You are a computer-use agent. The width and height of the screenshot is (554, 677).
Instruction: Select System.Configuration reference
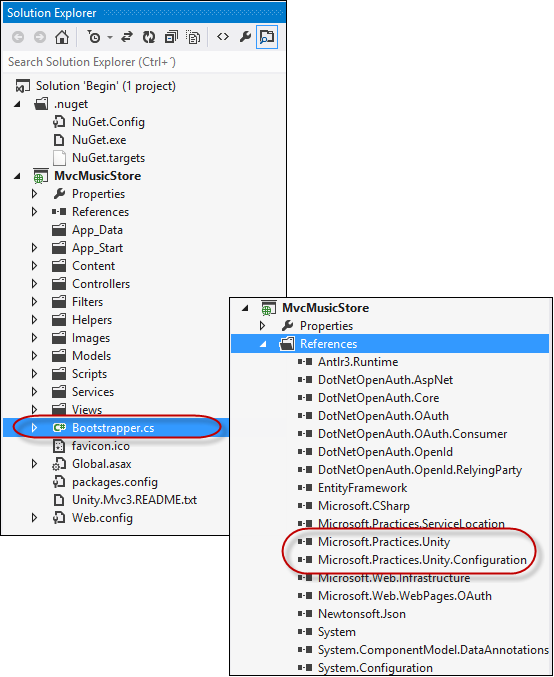click(375, 668)
